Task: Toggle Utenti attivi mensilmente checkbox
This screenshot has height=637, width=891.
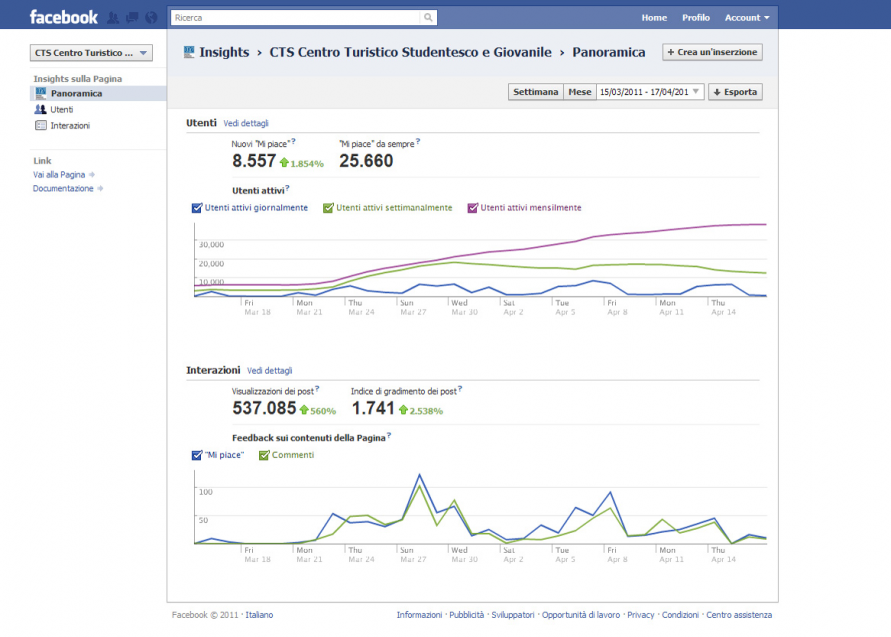Action: tap(472, 208)
